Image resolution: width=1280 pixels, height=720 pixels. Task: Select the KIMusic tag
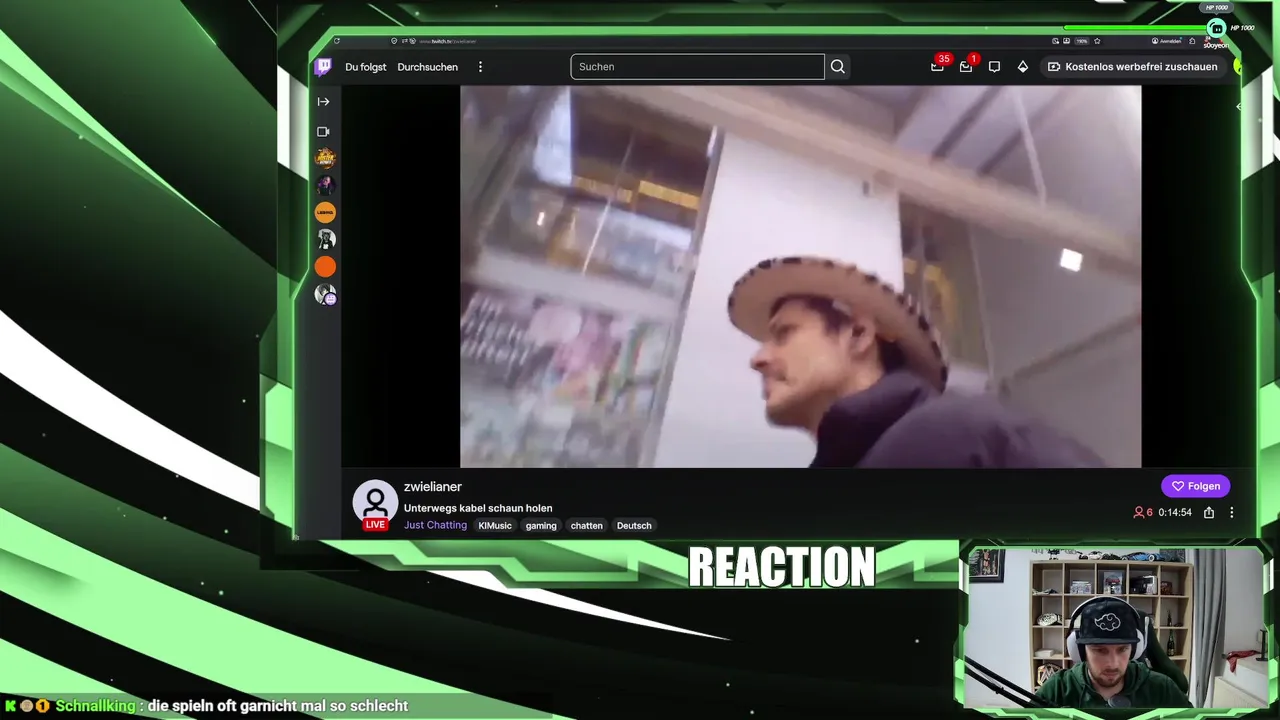(494, 525)
